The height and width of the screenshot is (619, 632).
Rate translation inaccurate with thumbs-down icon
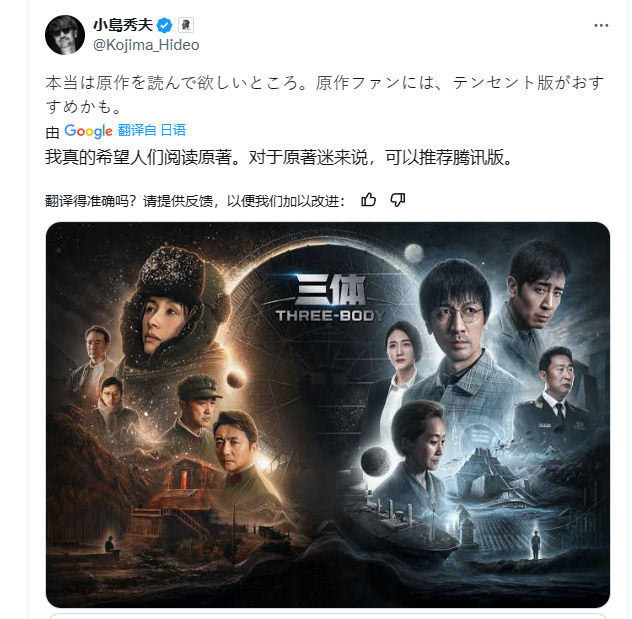[398, 200]
